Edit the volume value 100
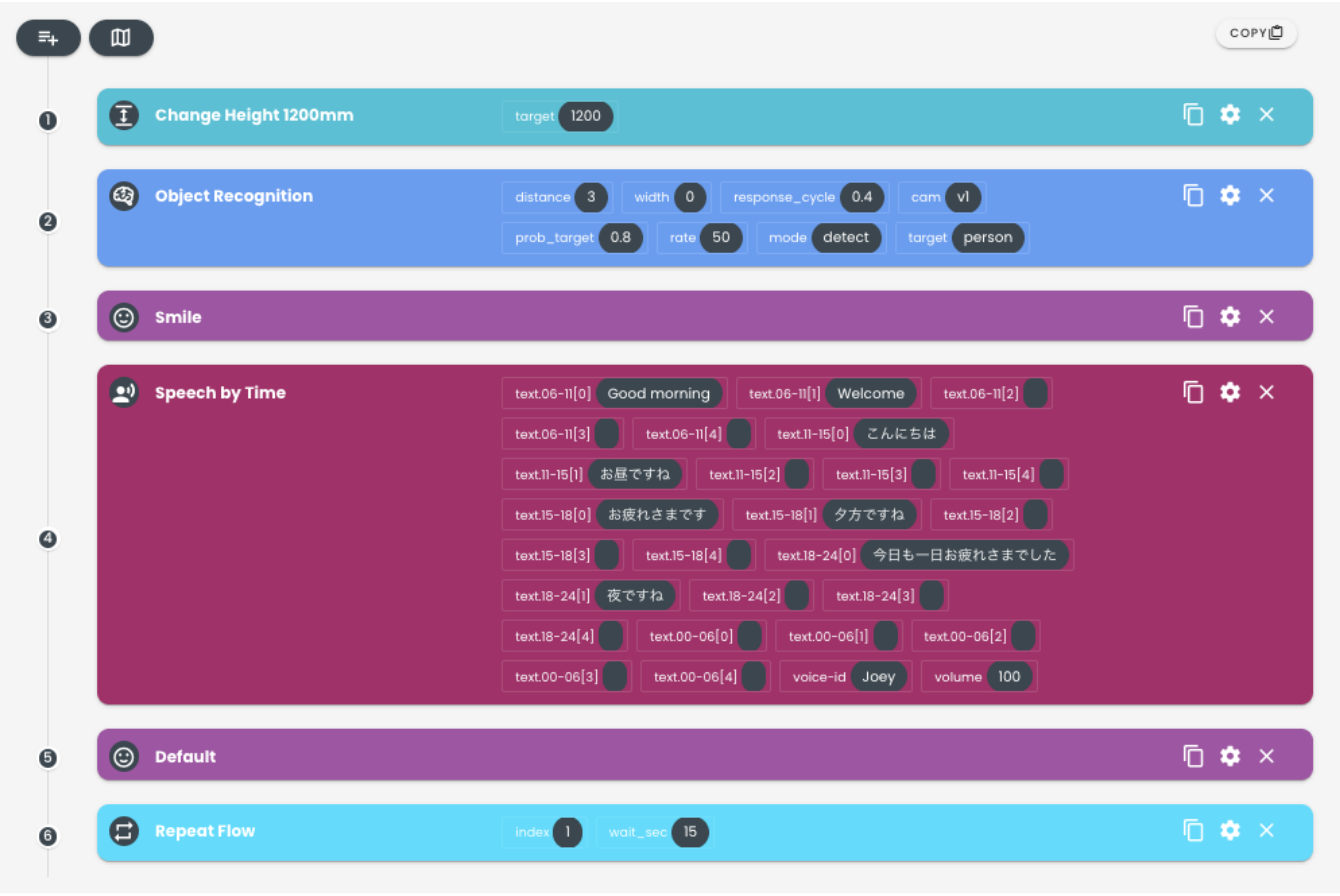 click(x=1010, y=677)
